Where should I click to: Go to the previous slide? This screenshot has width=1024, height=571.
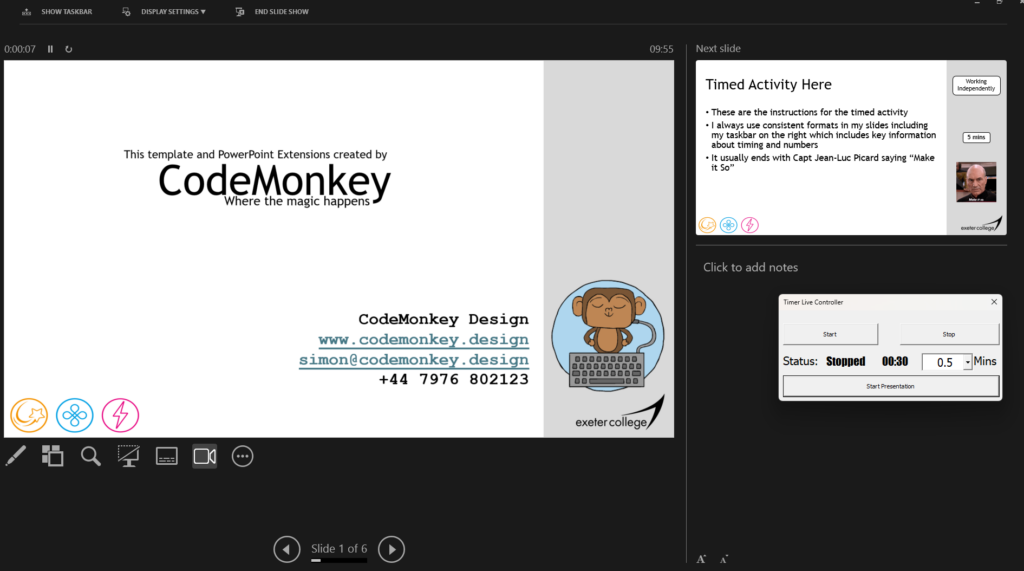tap(287, 549)
